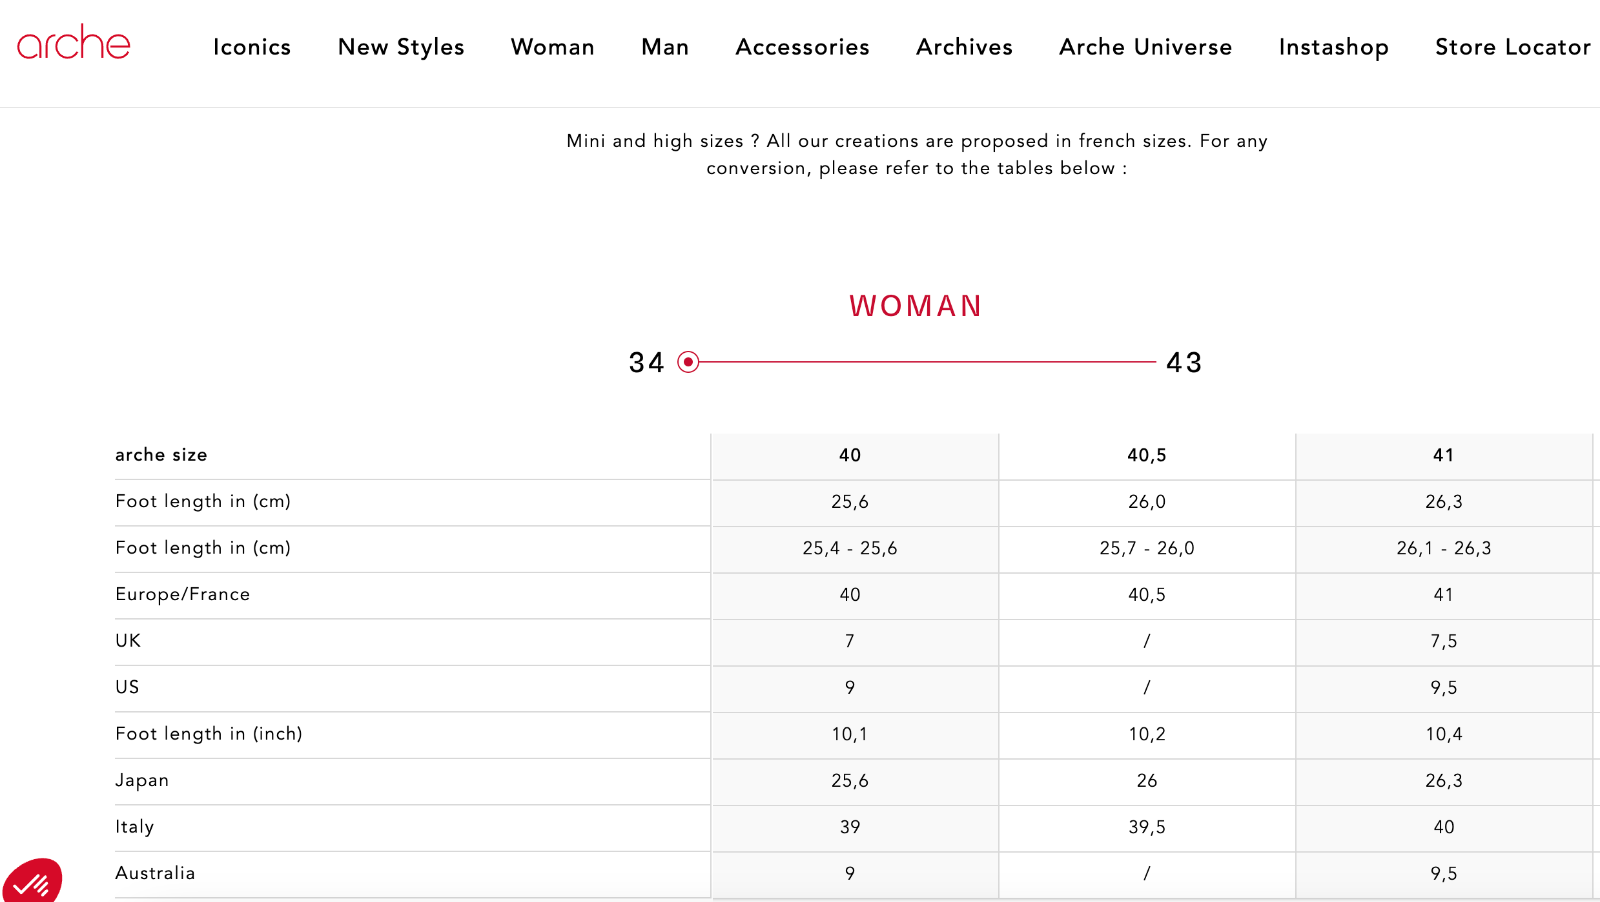Open the Instashop link

pyautogui.click(x=1333, y=47)
